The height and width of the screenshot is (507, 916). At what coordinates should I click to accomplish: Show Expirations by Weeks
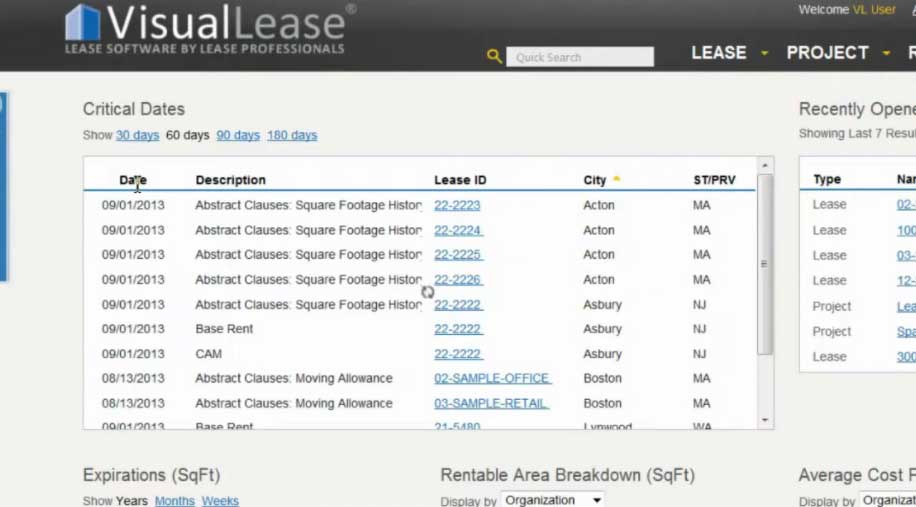point(220,501)
